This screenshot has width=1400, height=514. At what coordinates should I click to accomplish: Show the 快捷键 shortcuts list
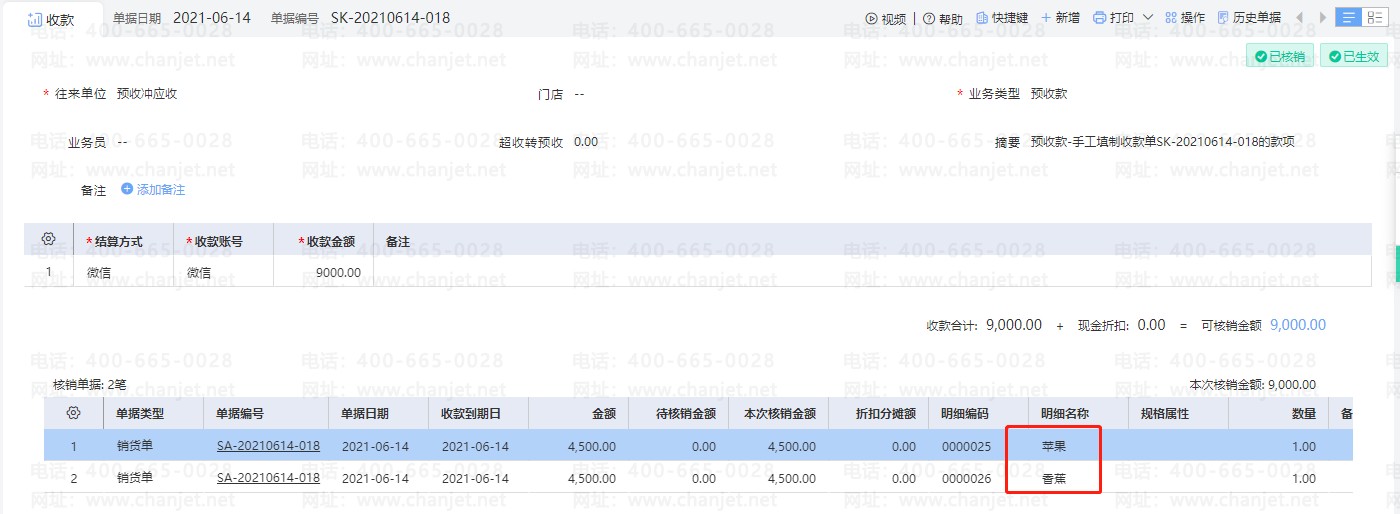(1002, 18)
